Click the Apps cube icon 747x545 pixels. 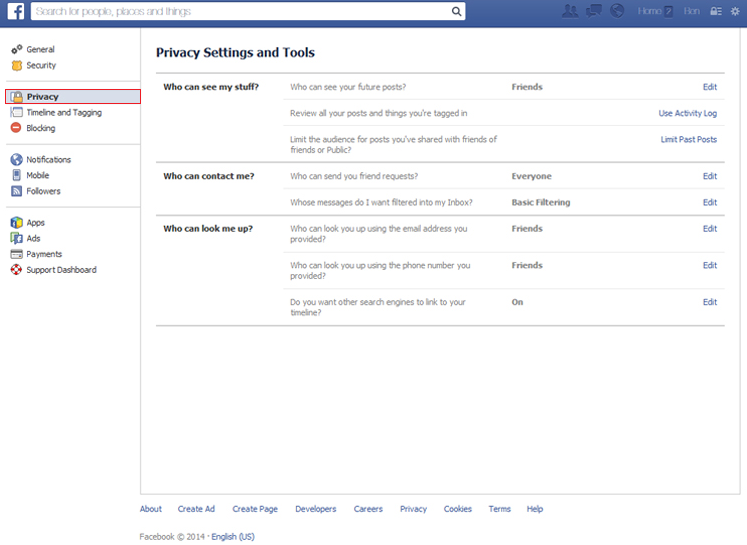(17, 222)
